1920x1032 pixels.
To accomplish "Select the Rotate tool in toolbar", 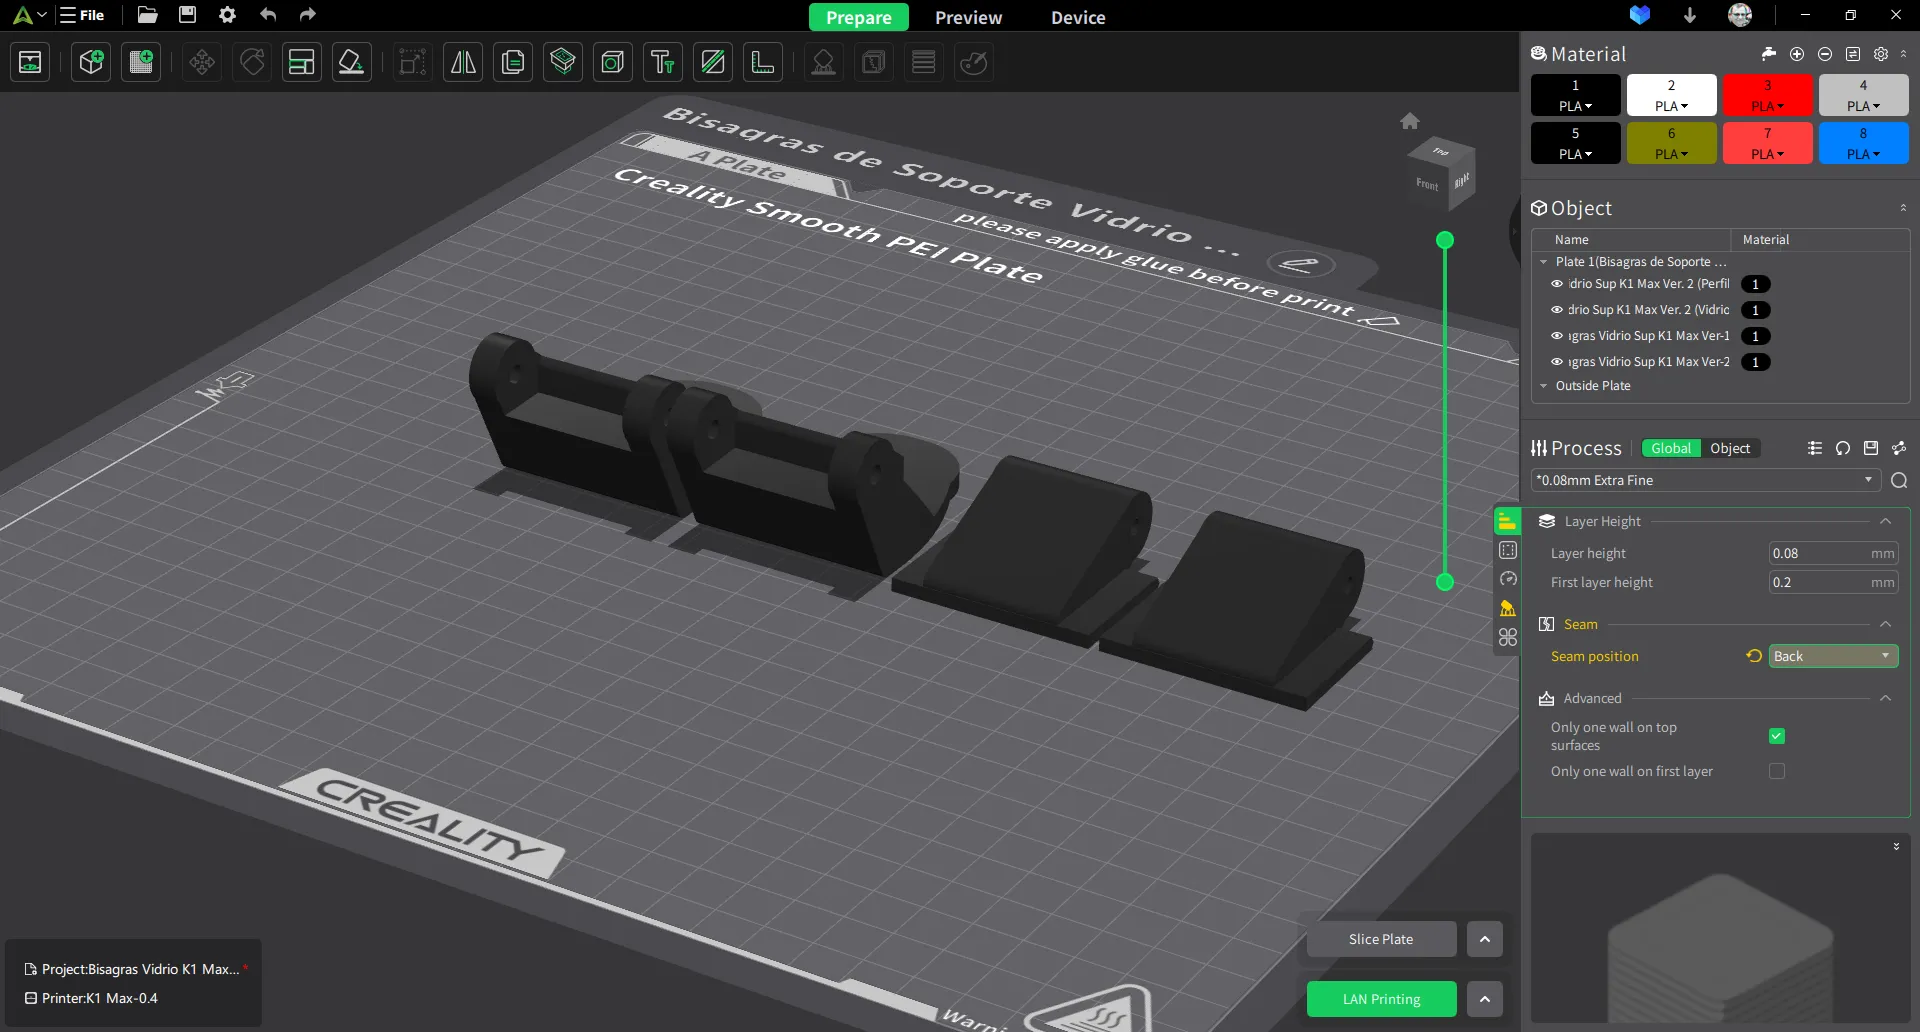I will [252, 63].
